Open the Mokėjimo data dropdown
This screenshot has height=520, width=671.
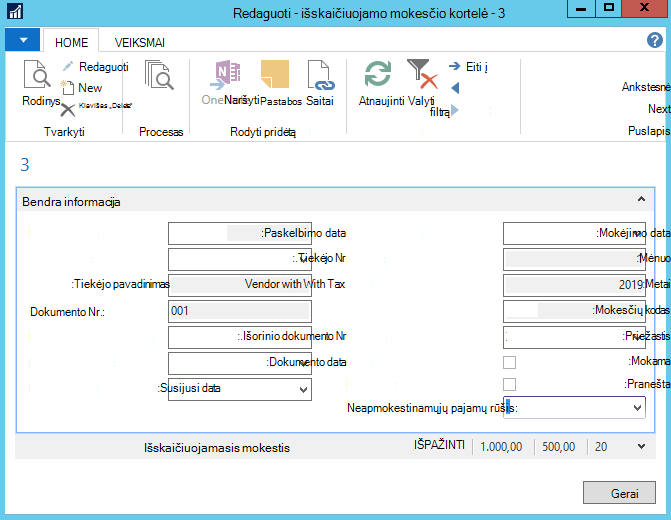click(637, 234)
